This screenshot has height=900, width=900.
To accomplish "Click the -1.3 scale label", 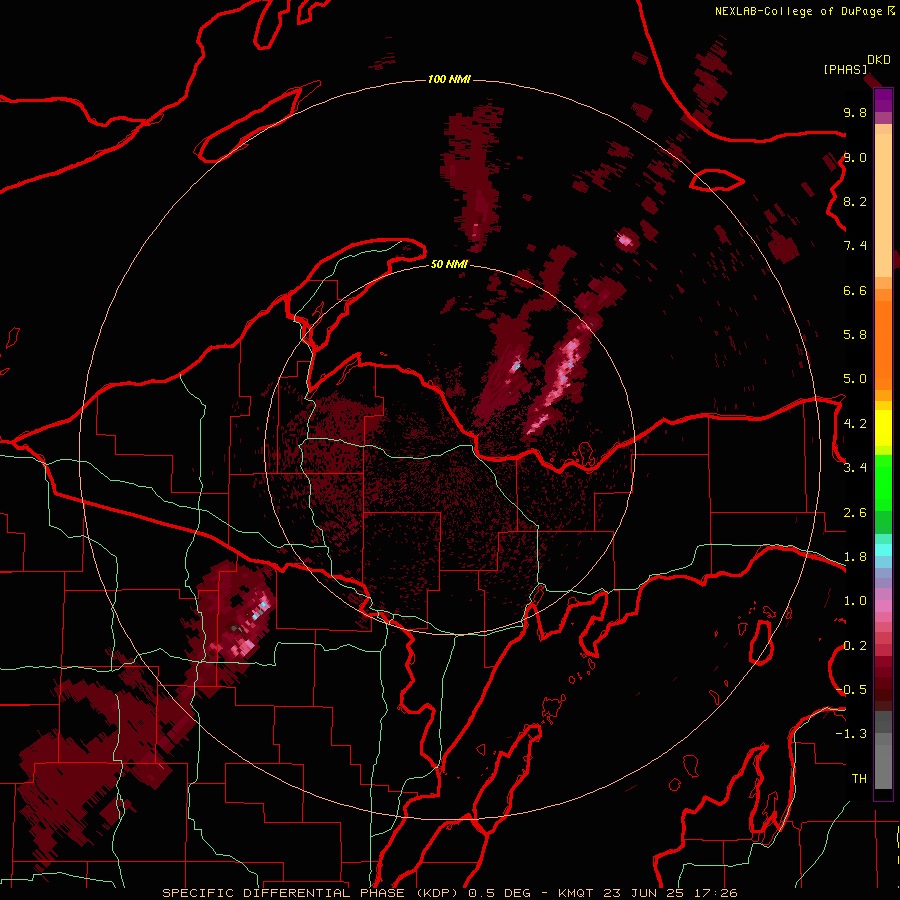I will click(x=851, y=734).
